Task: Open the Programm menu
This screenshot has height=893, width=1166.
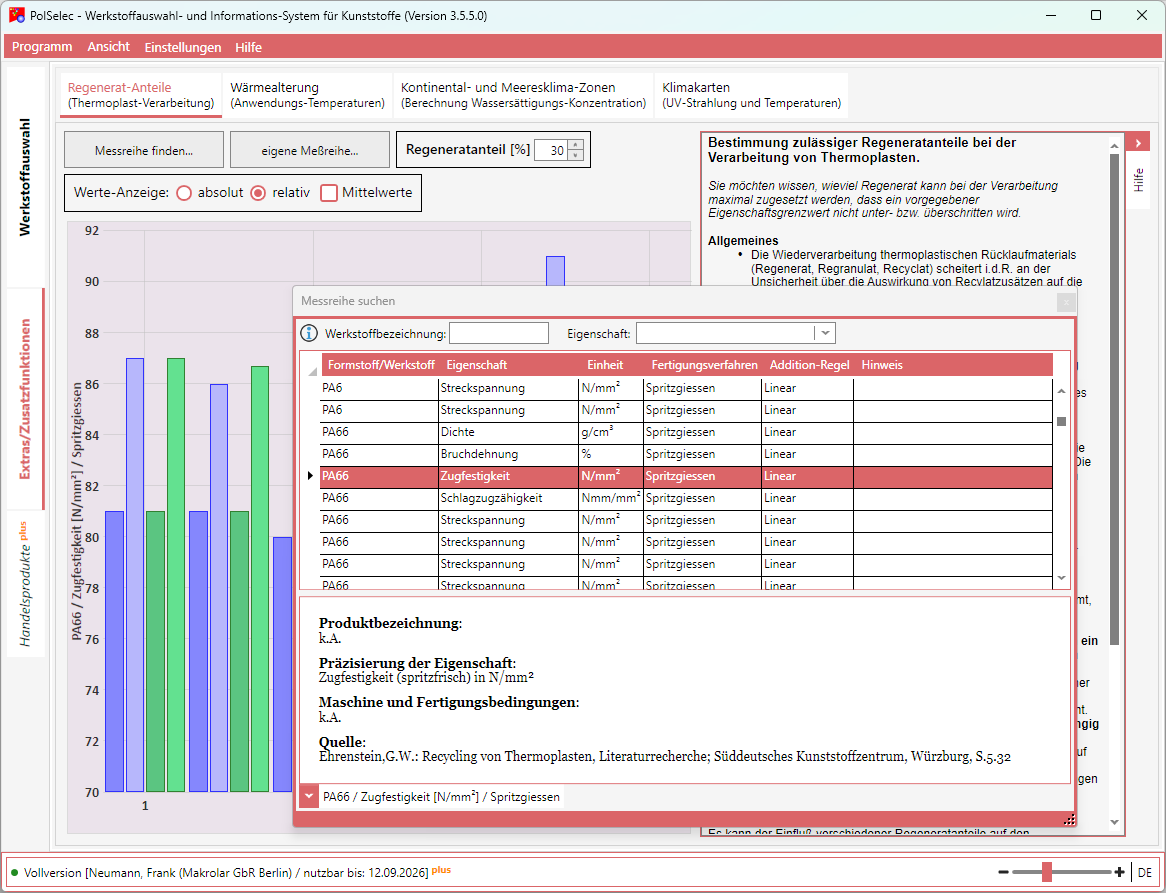Action: click(42, 47)
